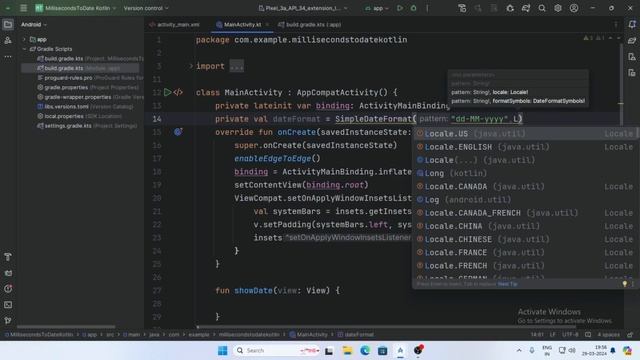
Task: Click run gutter icon beside class MainActivity
Action: (x=167, y=92)
